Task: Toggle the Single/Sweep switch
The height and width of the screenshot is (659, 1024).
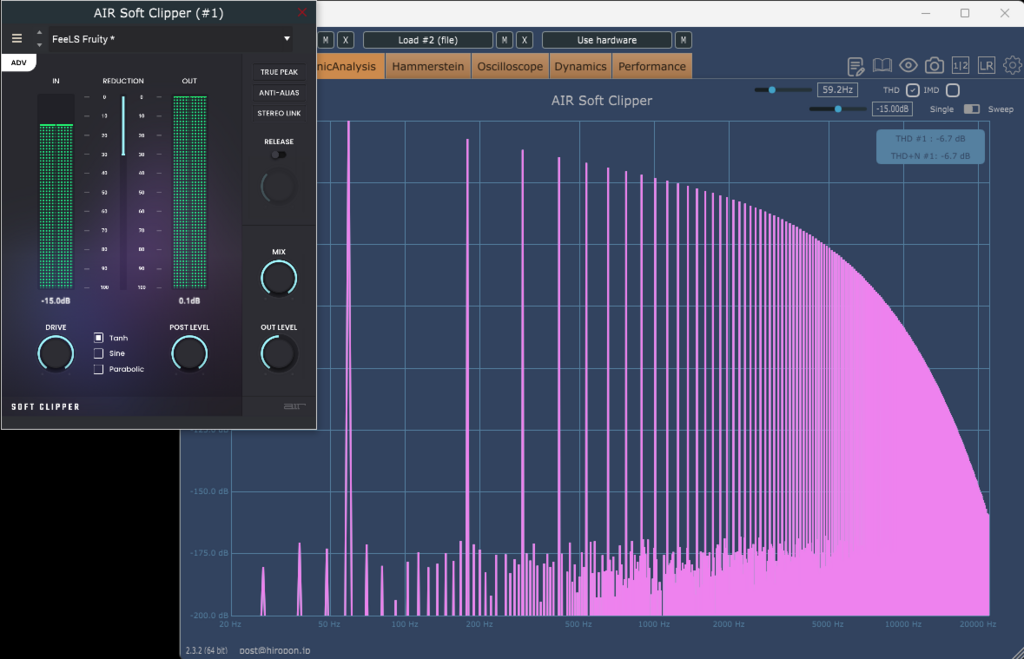Action: tap(972, 109)
